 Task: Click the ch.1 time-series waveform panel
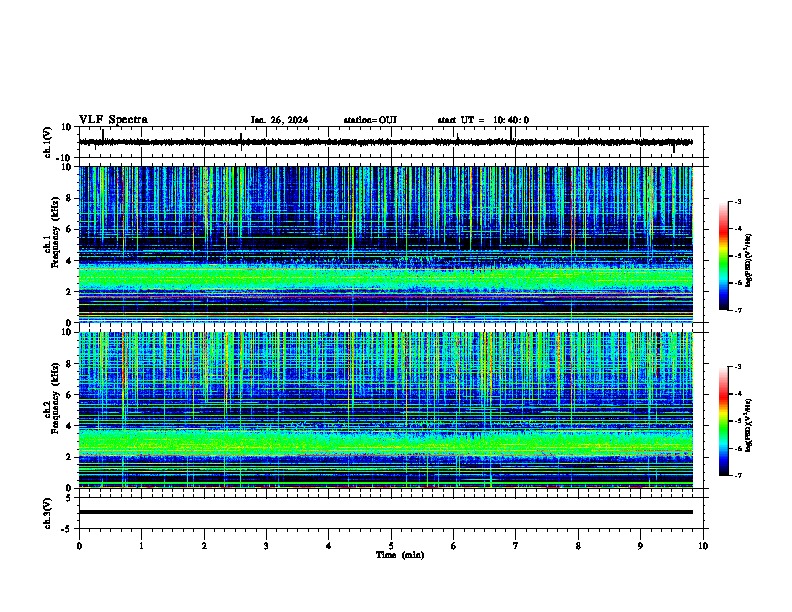pos(390,142)
